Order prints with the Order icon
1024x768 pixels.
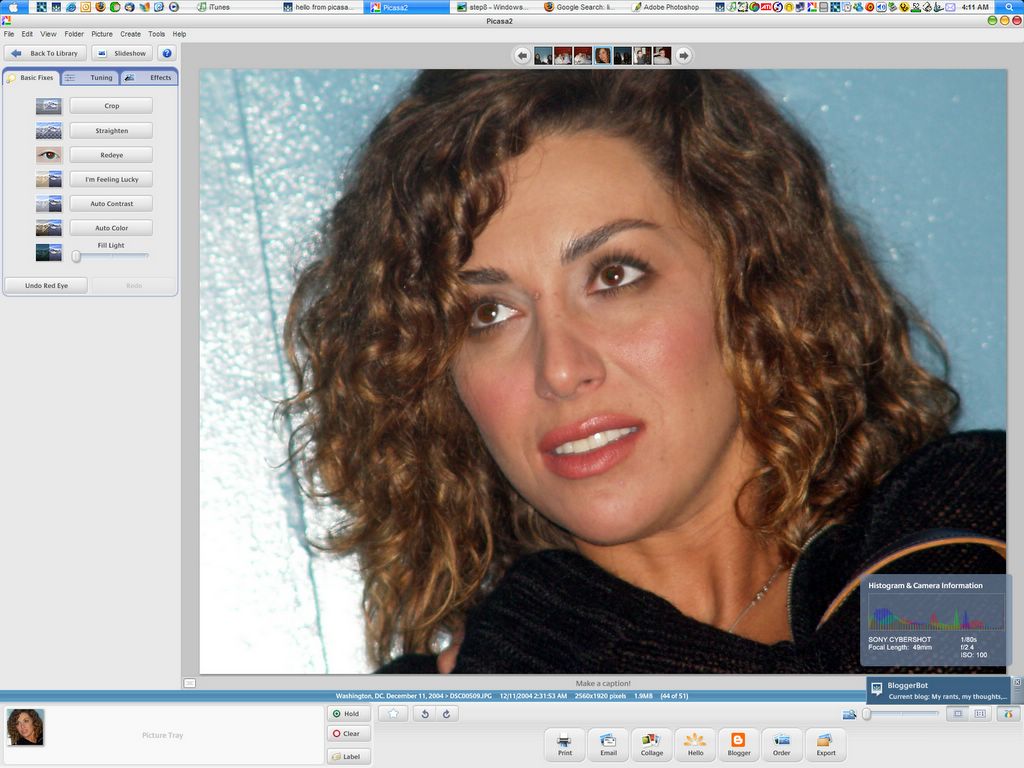(x=782, y=744)
